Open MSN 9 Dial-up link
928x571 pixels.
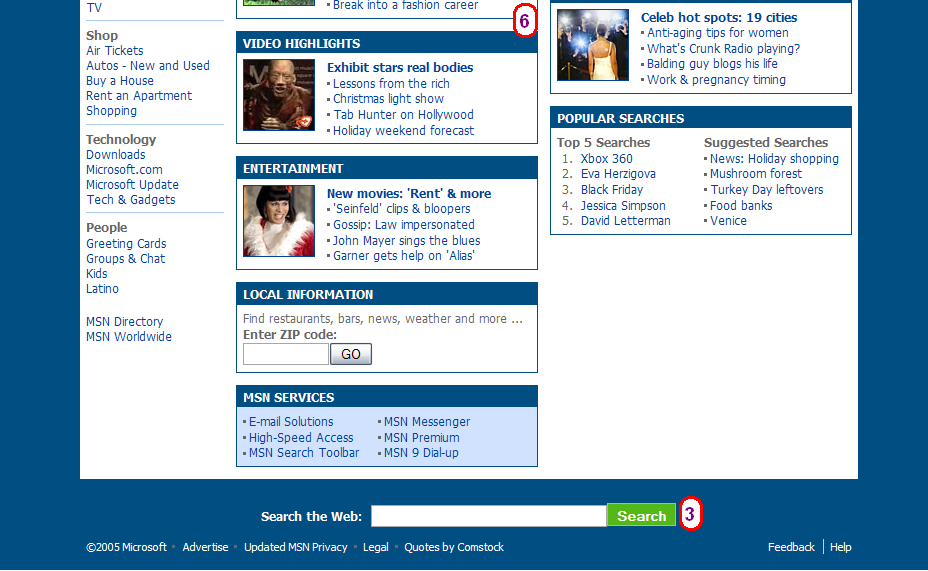[x=421, y=453]
